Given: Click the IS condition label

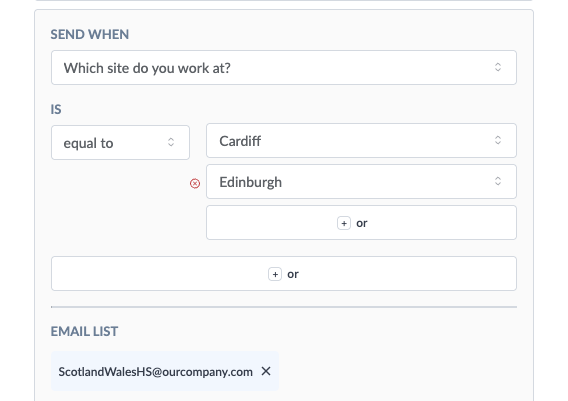Looking at the screenshot, I should (x=56, y=109).
